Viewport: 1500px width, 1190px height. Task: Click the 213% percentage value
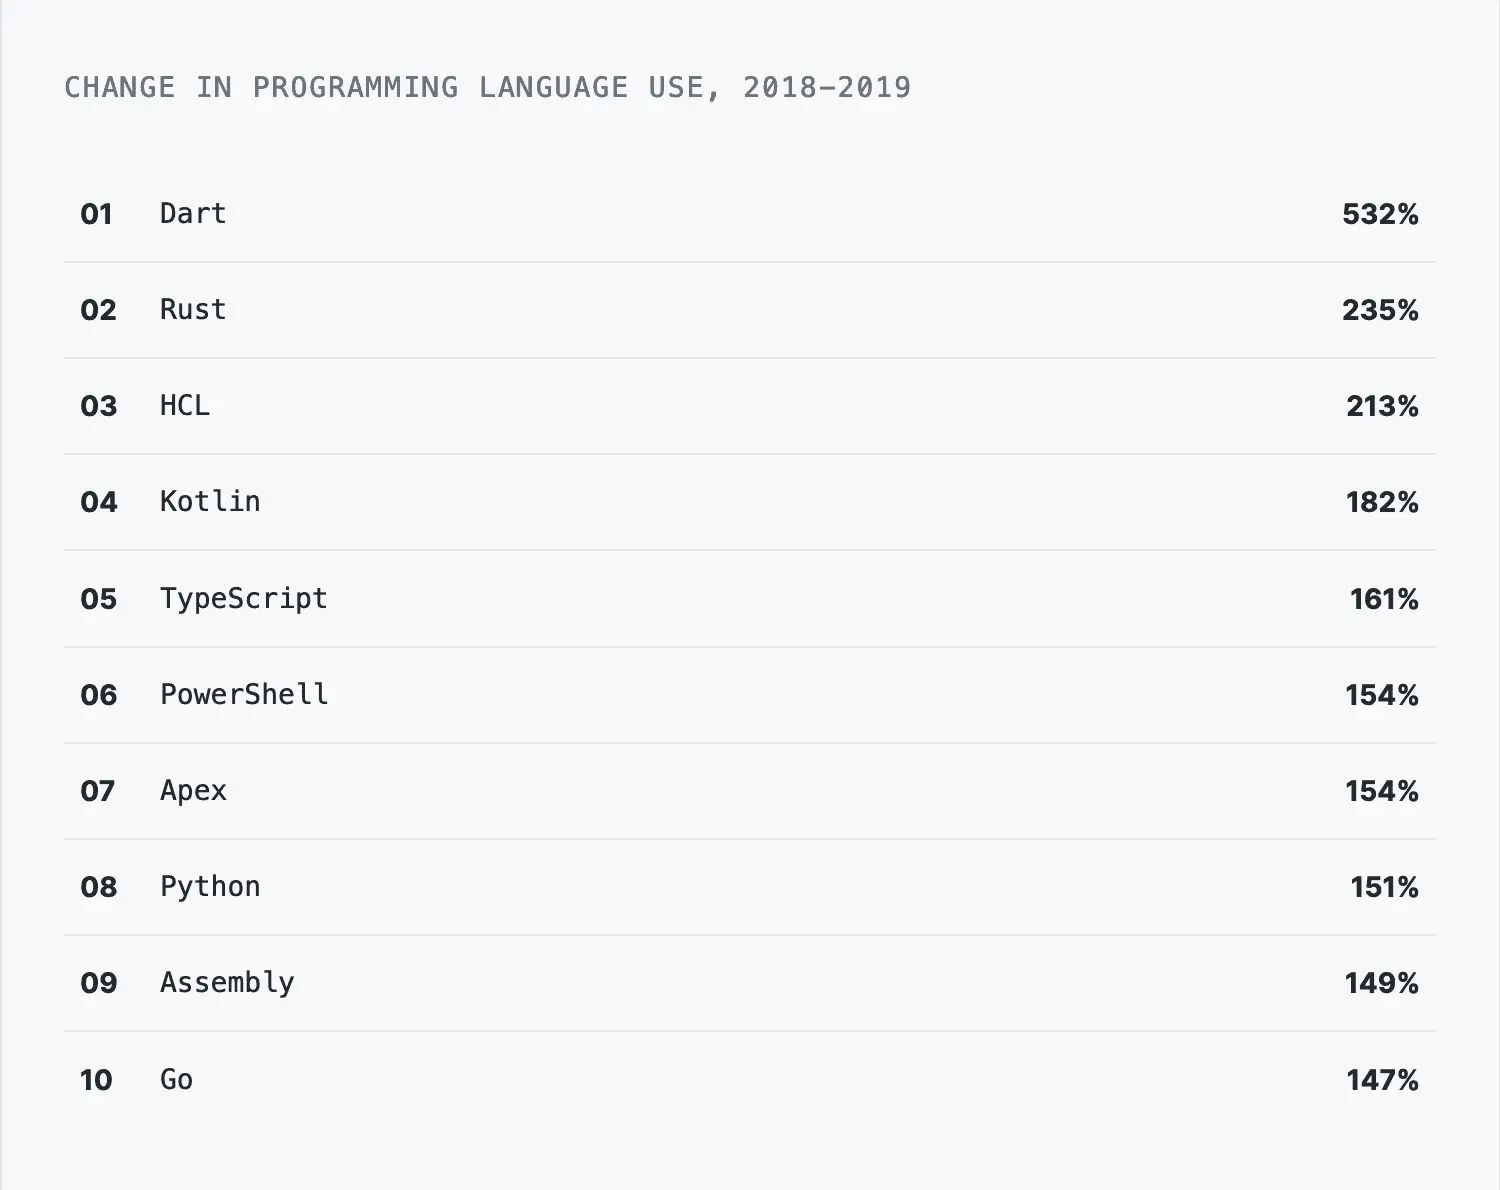[1382, 406]
